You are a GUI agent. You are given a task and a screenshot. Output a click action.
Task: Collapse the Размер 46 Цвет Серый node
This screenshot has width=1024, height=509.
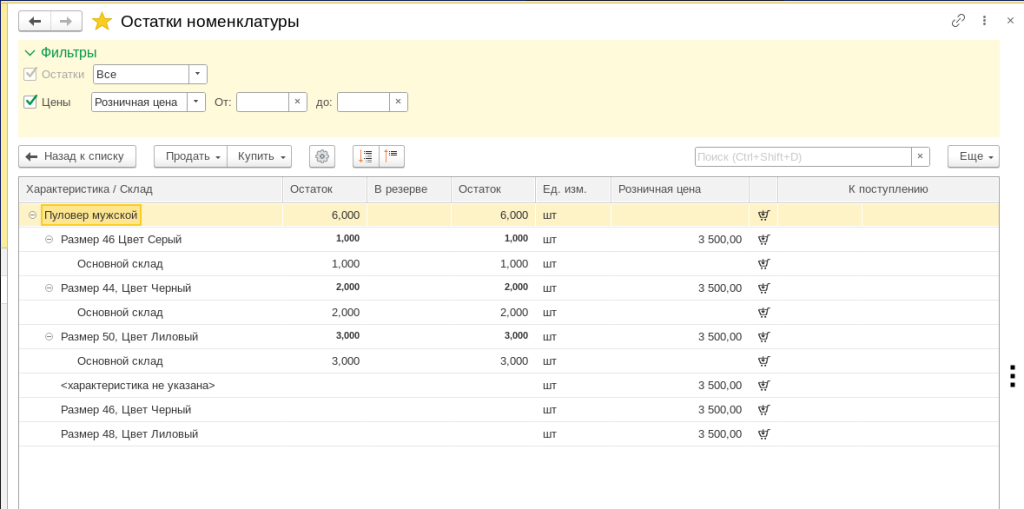[x=48, y=239]
